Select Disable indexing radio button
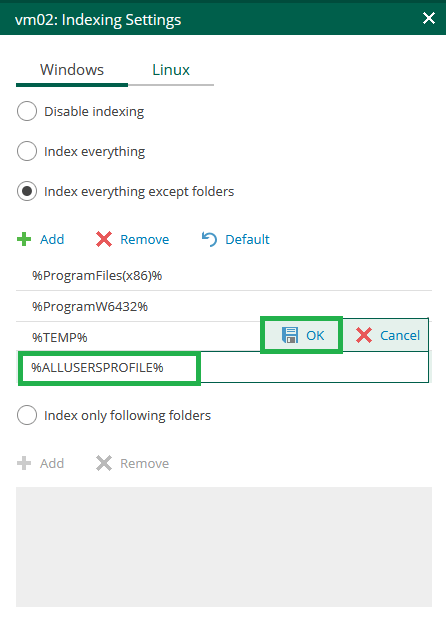The image size is (446, 620). pyautogui.click(x=27, y=111)
